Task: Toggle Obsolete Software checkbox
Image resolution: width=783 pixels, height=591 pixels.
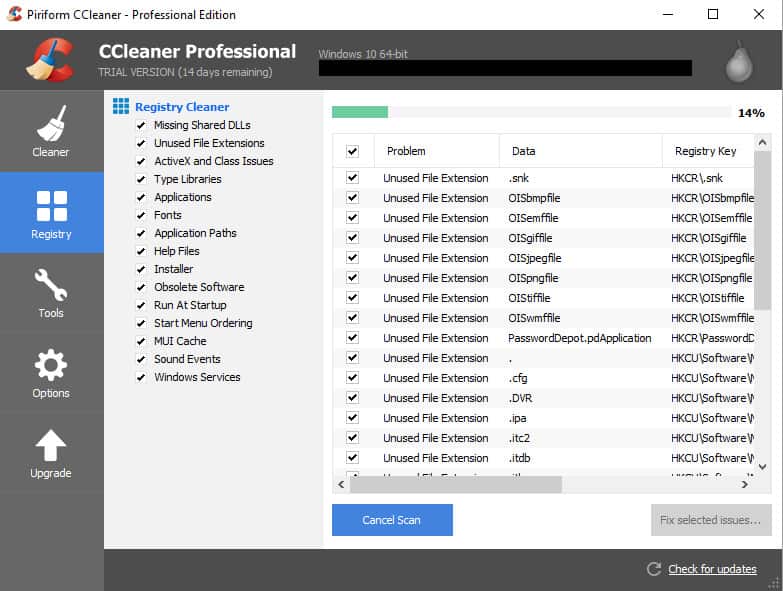Action: click(141, 287)
